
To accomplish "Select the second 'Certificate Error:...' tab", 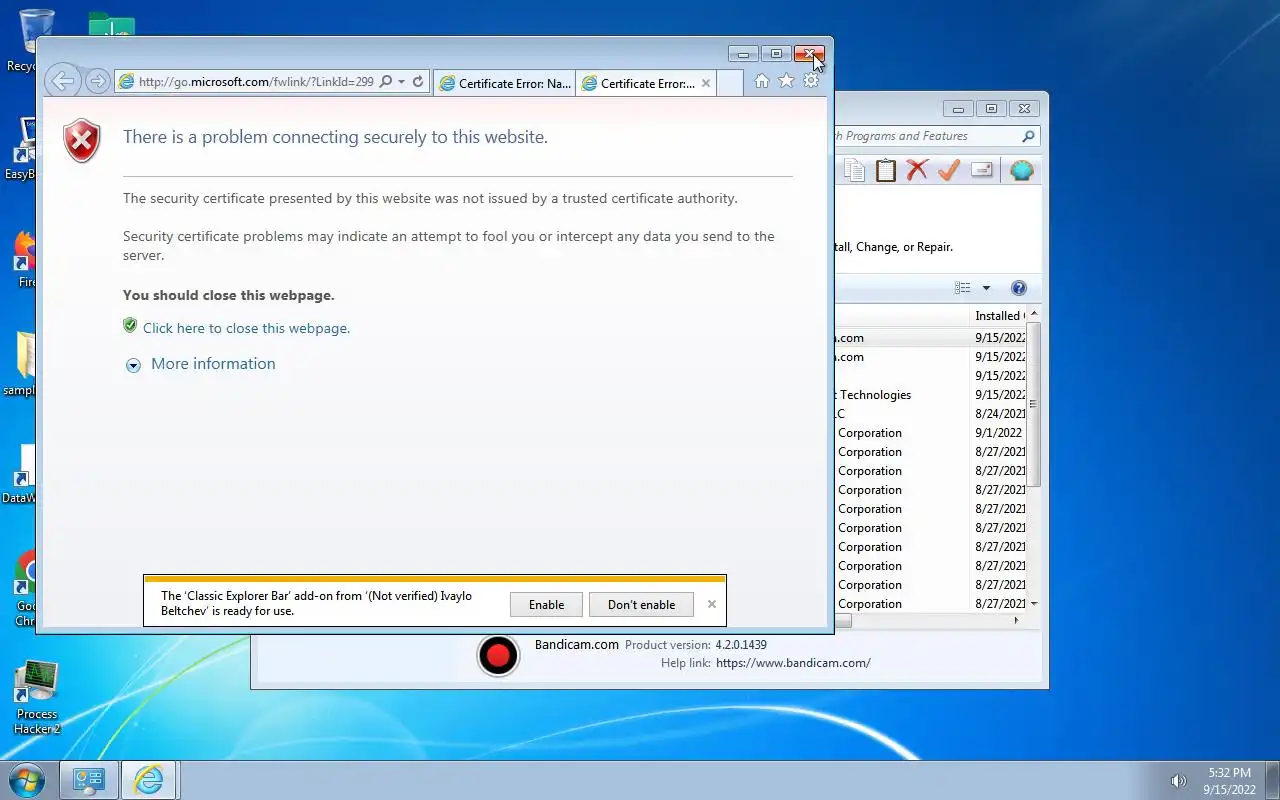I will [639, 83].
